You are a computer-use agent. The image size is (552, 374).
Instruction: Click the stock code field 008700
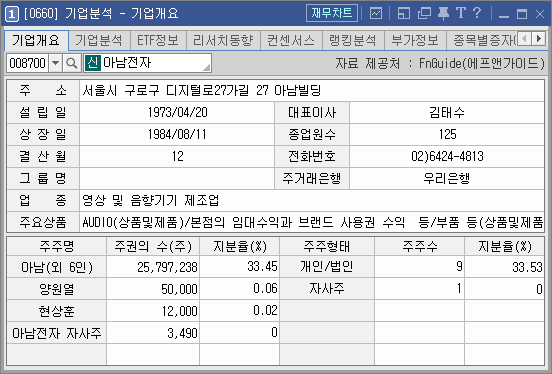pos(27,63)
